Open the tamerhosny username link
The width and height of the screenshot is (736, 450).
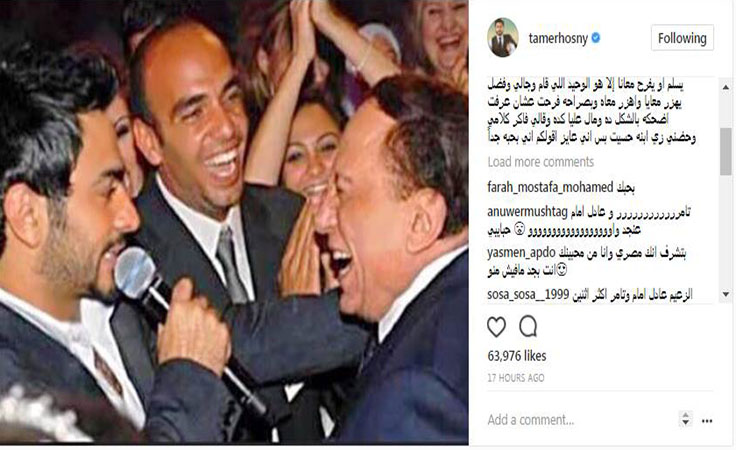(x=558, y=38)
